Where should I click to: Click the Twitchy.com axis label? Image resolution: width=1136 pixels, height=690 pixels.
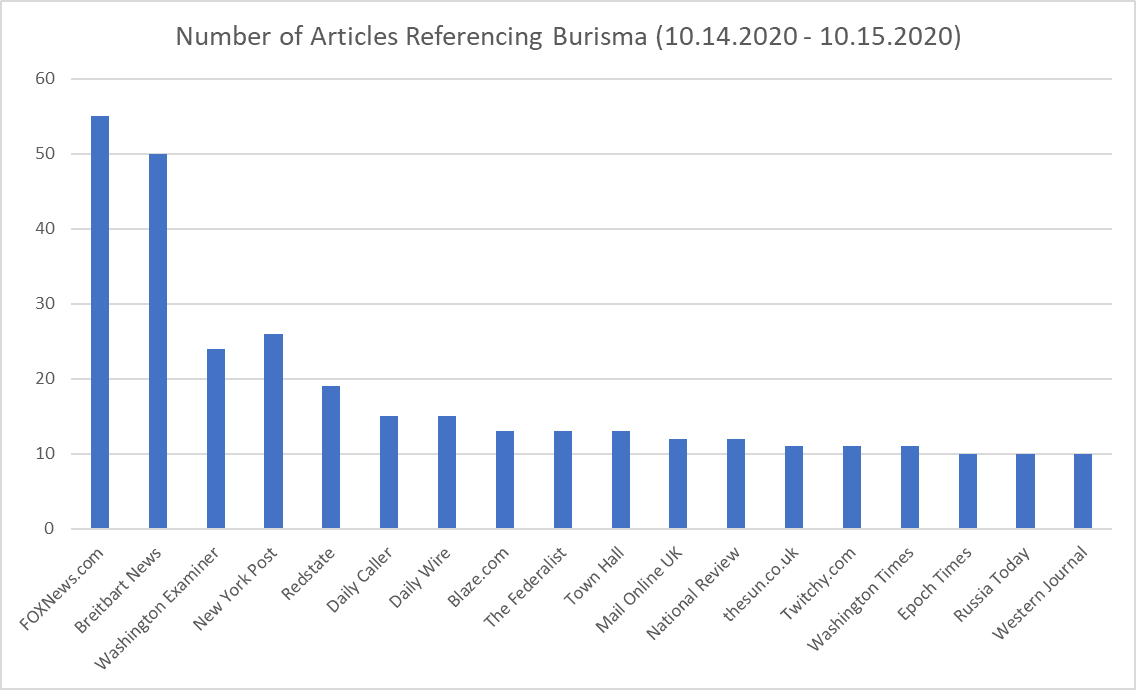coord(819,583)
